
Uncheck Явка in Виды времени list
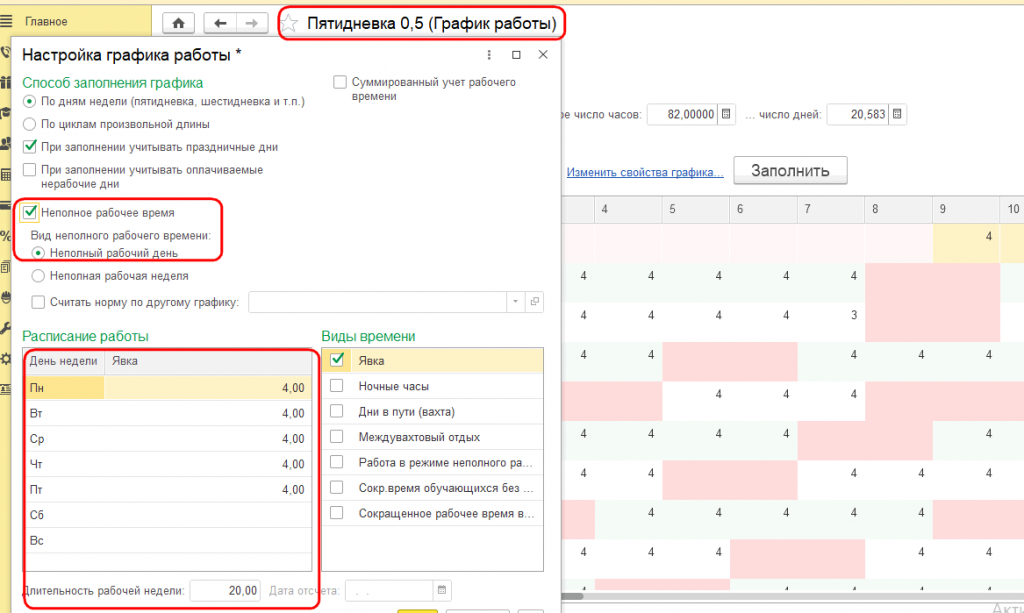(x=337, y=360)
